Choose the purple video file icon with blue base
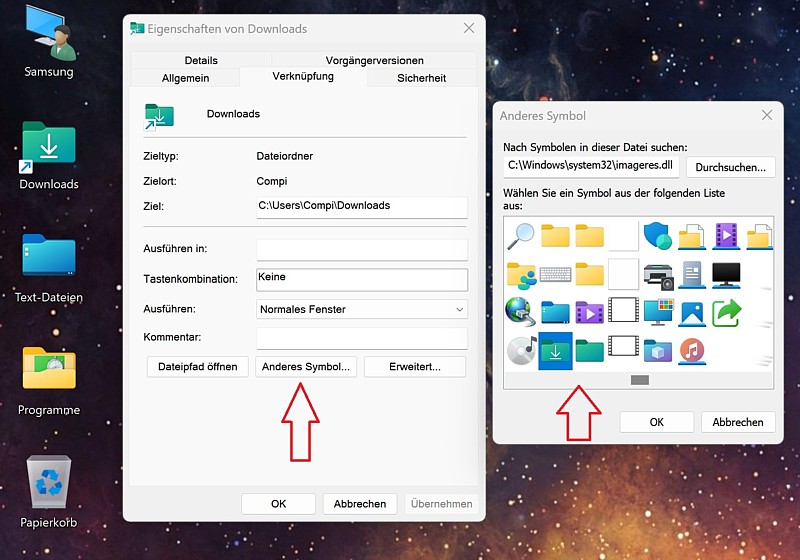This screenshot has height=560, width=800. pyautogui.click(x=727, y=236)
